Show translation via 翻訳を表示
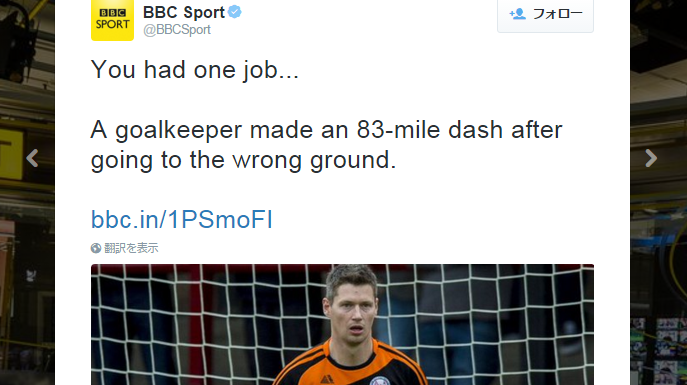687x385 pixels. [x=131, y=248]
